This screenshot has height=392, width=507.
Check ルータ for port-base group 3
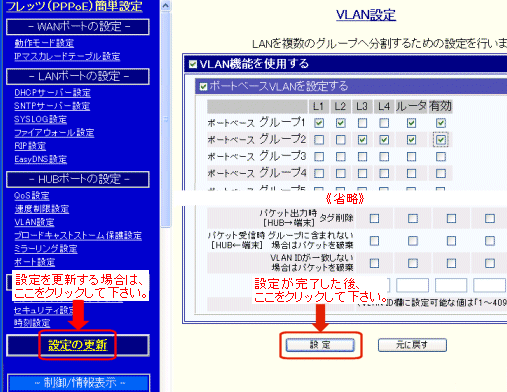[411, 156]
